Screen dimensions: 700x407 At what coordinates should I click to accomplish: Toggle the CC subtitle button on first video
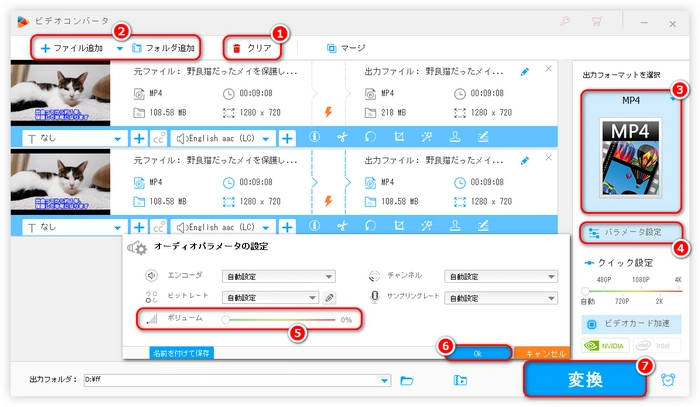click(159, 138)
